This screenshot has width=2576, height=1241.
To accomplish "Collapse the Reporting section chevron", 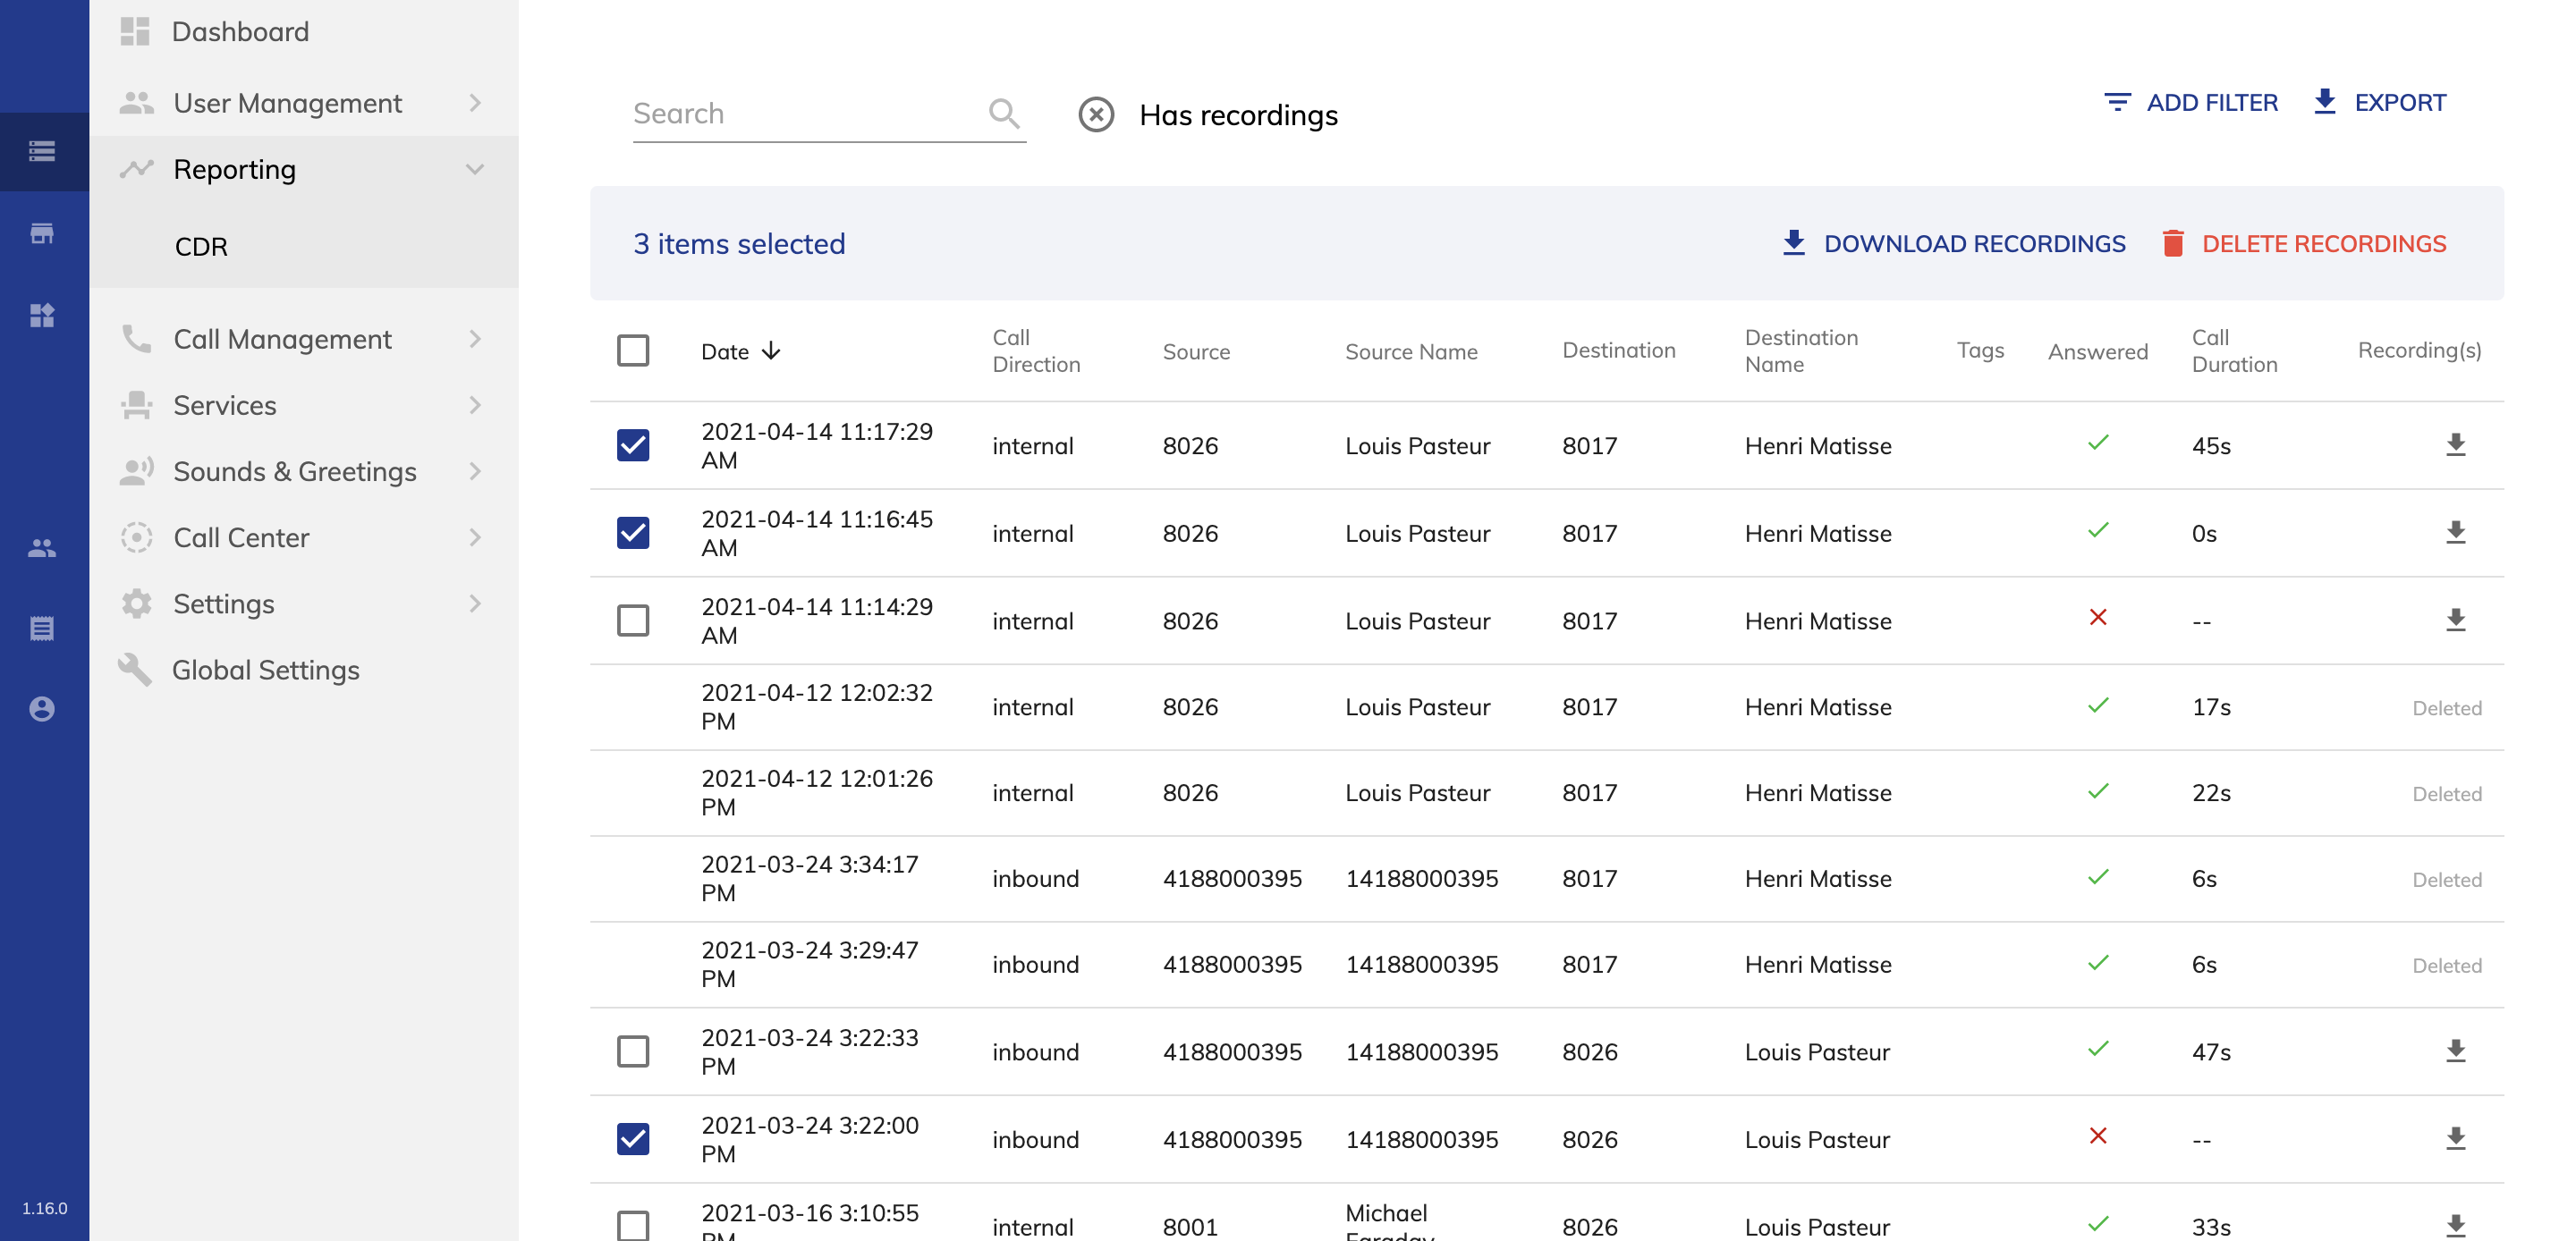I will pos(475,169).
